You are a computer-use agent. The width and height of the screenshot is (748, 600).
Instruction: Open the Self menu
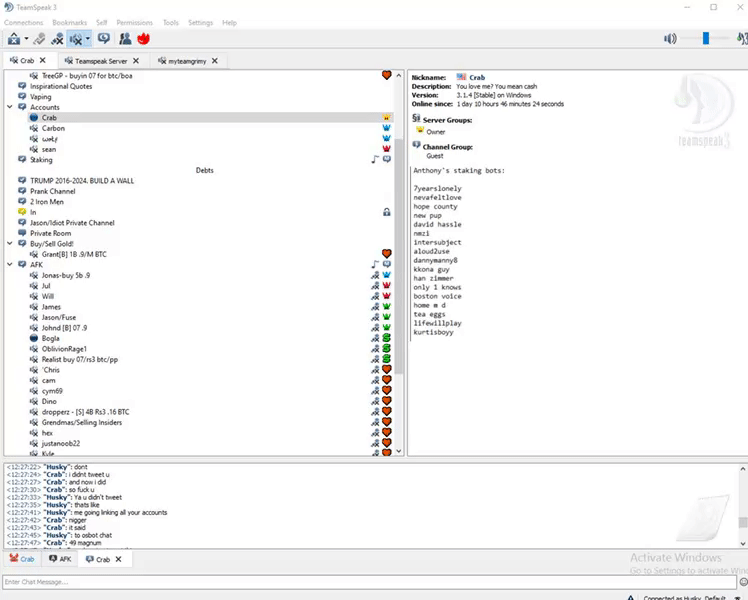tap(102, 22)
